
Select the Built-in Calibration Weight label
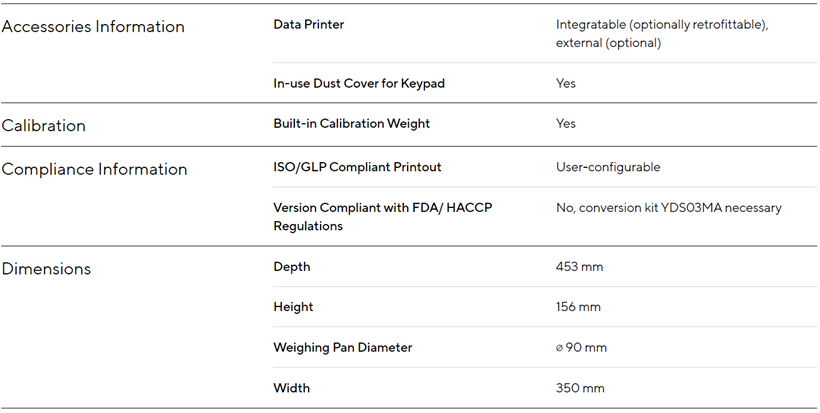click(351, 123)
